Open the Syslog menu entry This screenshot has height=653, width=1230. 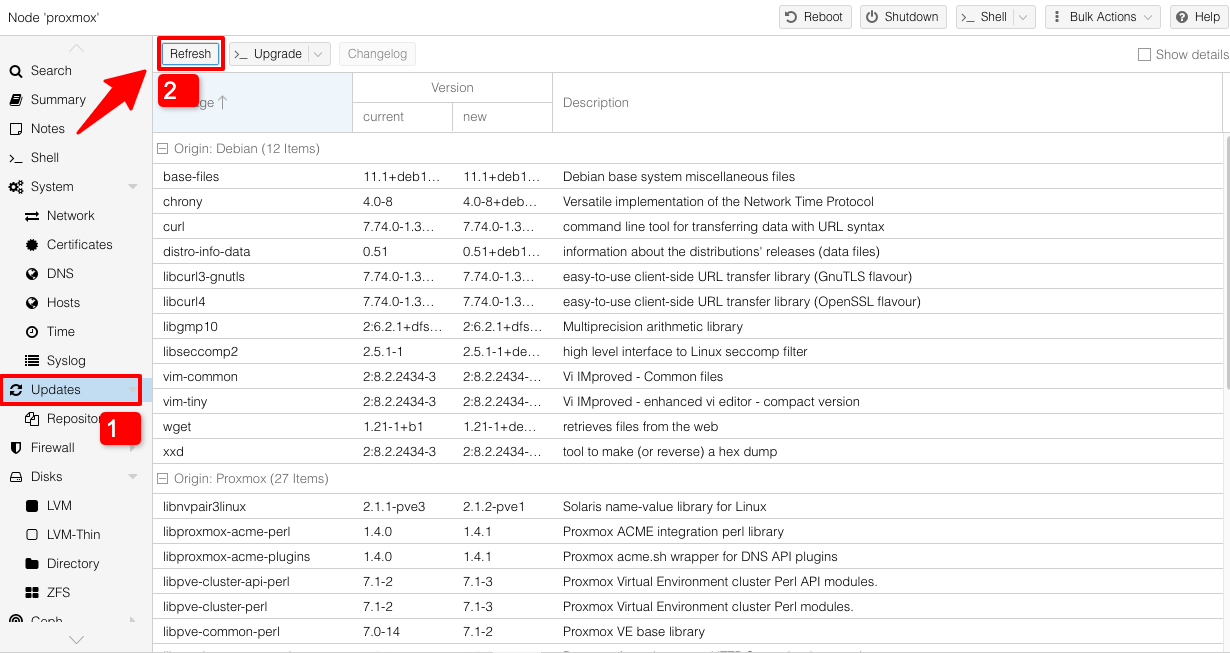pos(66,361)
